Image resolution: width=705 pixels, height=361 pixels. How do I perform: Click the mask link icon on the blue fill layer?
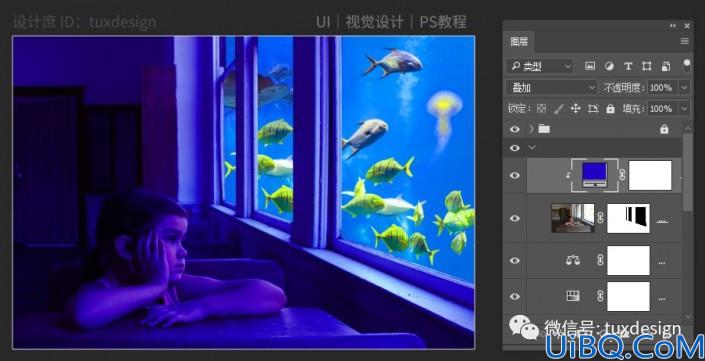(623, 175)
